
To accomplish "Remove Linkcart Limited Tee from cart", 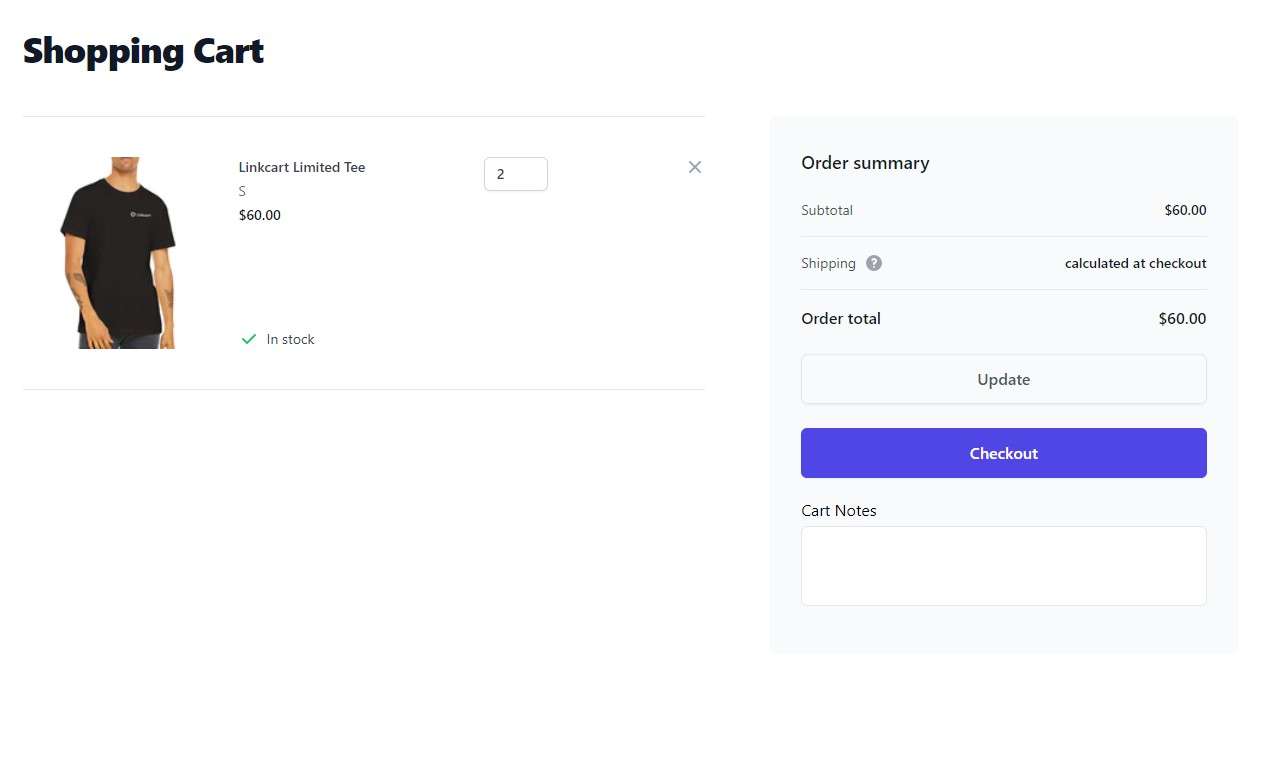I will point(695,167).
